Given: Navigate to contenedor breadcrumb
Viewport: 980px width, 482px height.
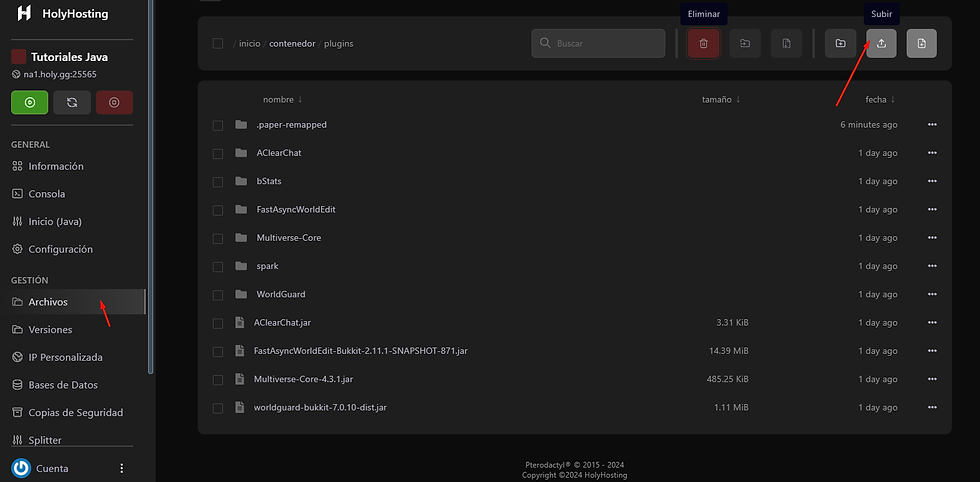Looking at the screenshot, I should coord(292,44).
